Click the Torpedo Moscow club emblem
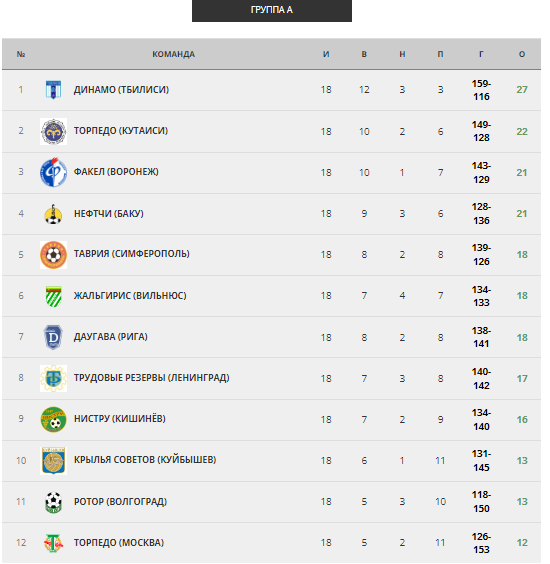550x564 pixels. click(x=53, y=543)
